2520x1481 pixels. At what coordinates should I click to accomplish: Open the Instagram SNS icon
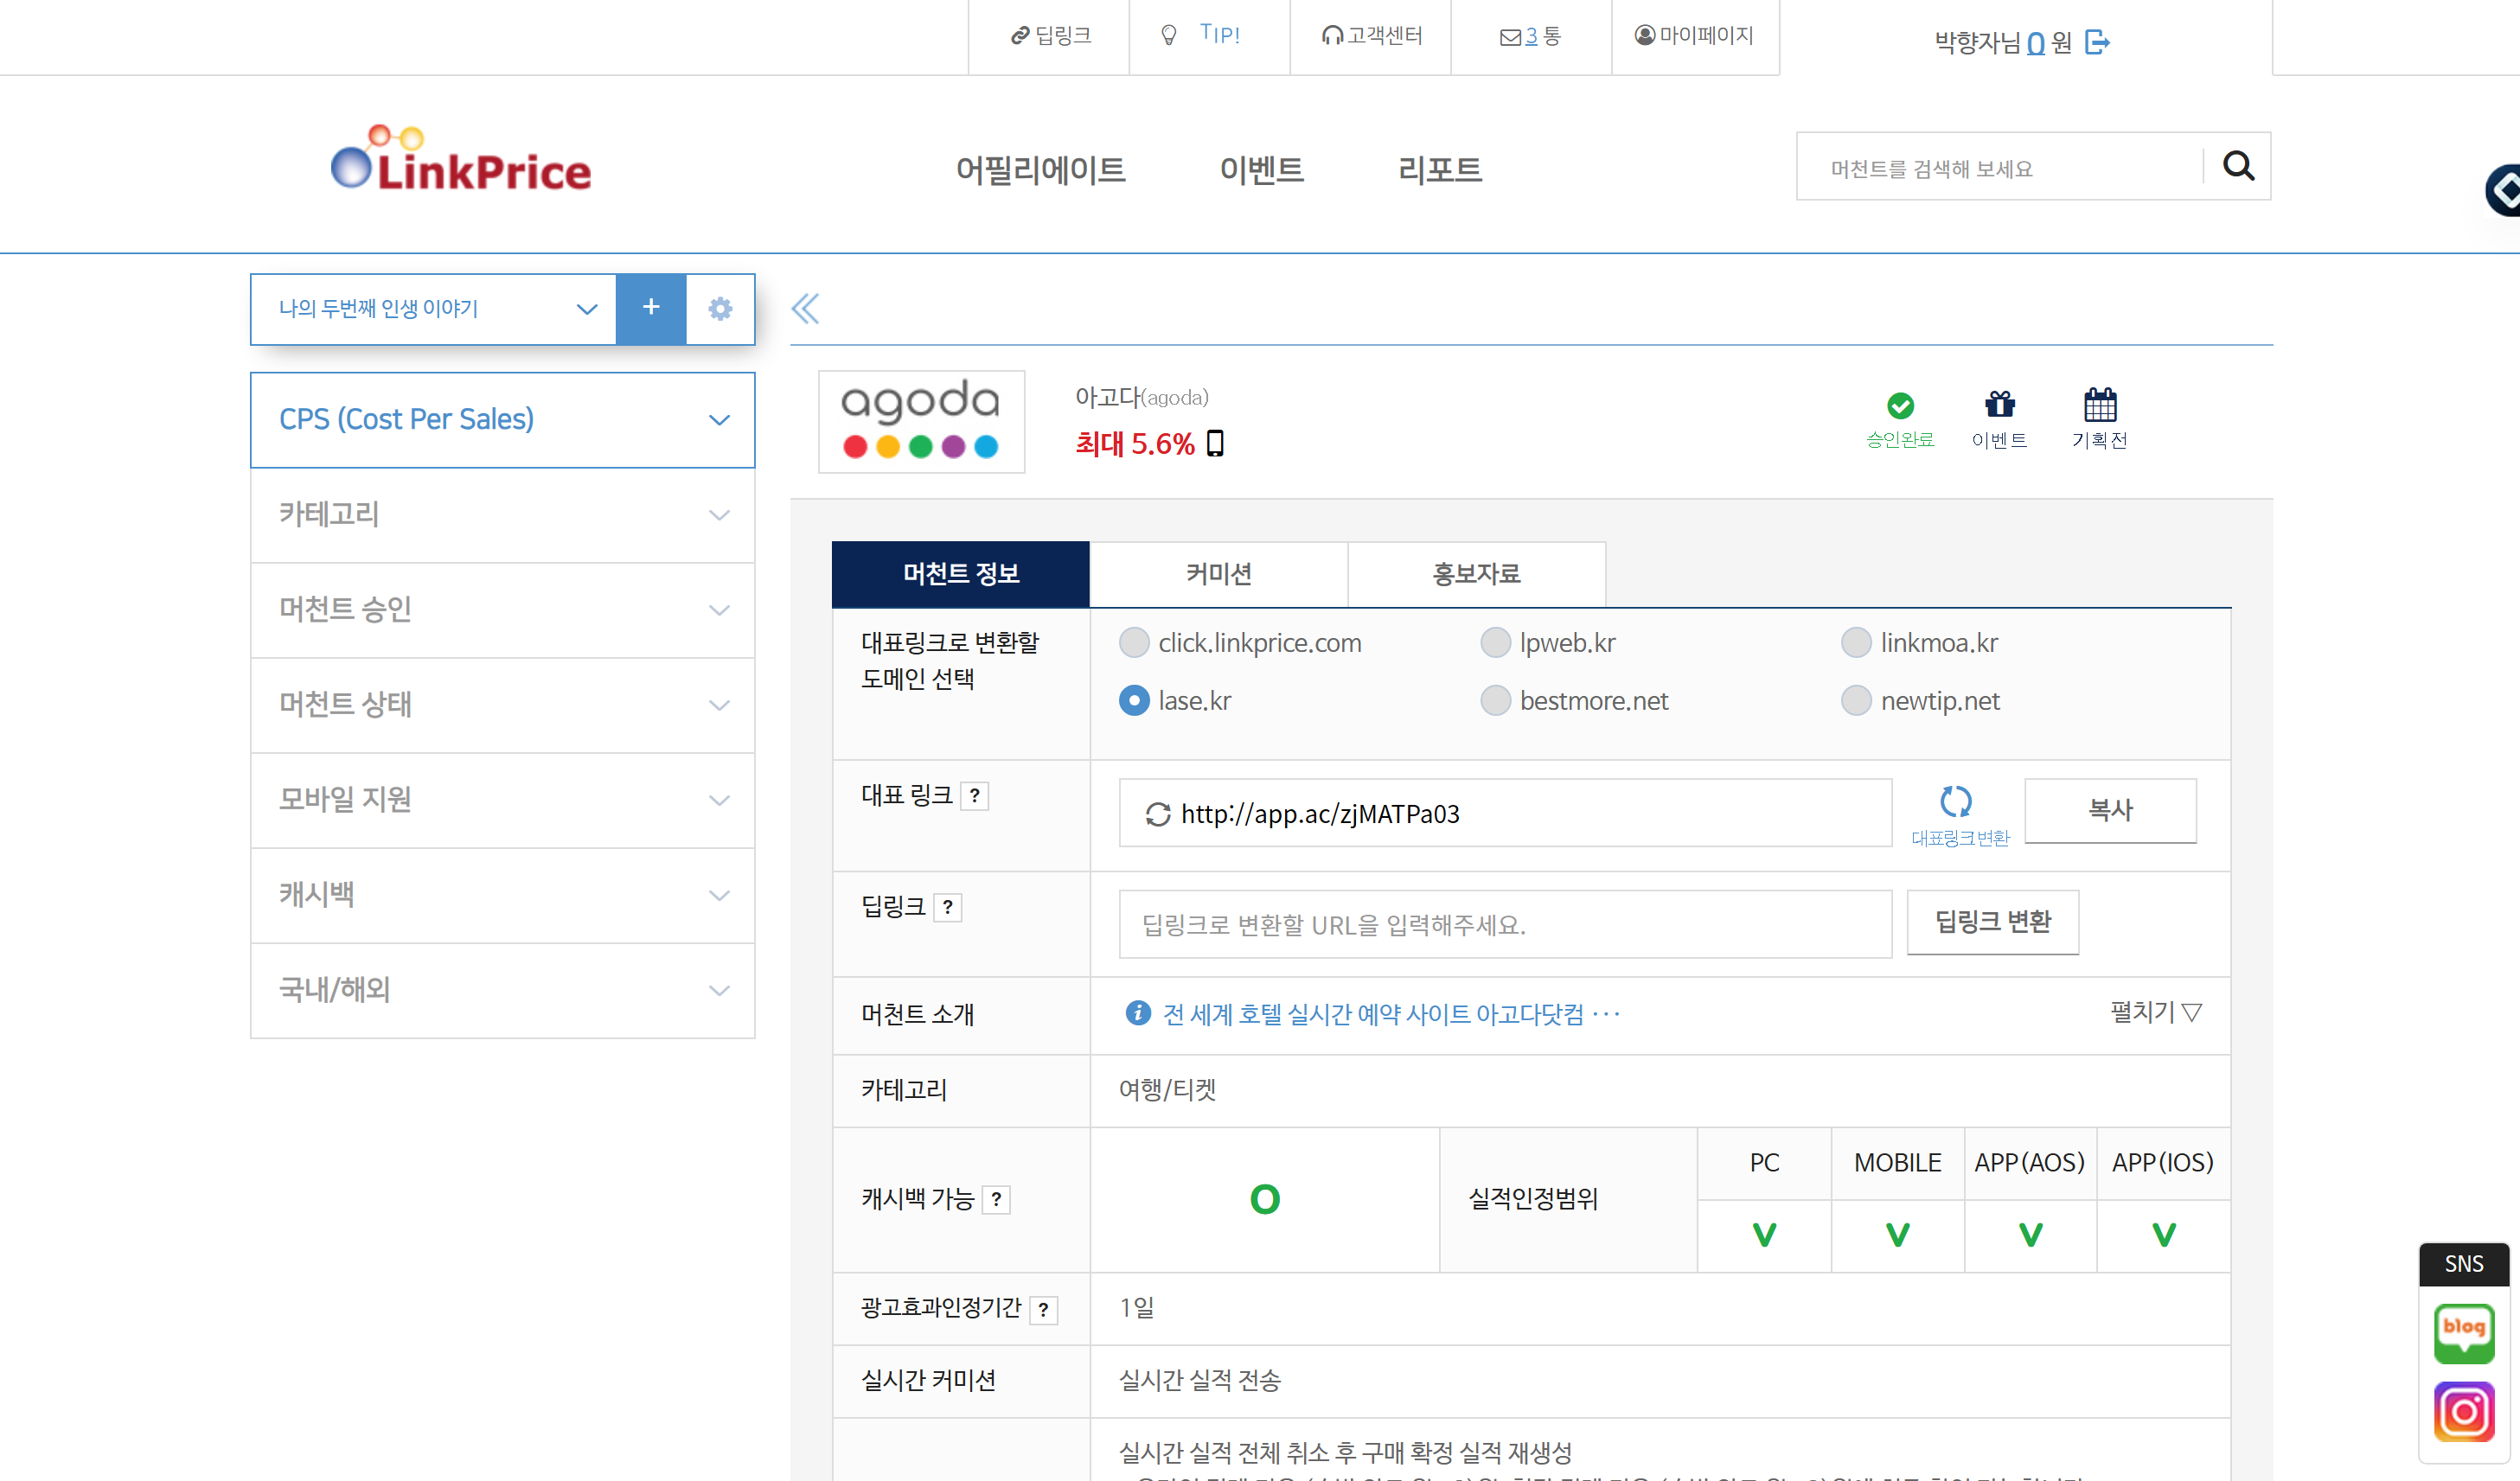tap(2463, 1410)
